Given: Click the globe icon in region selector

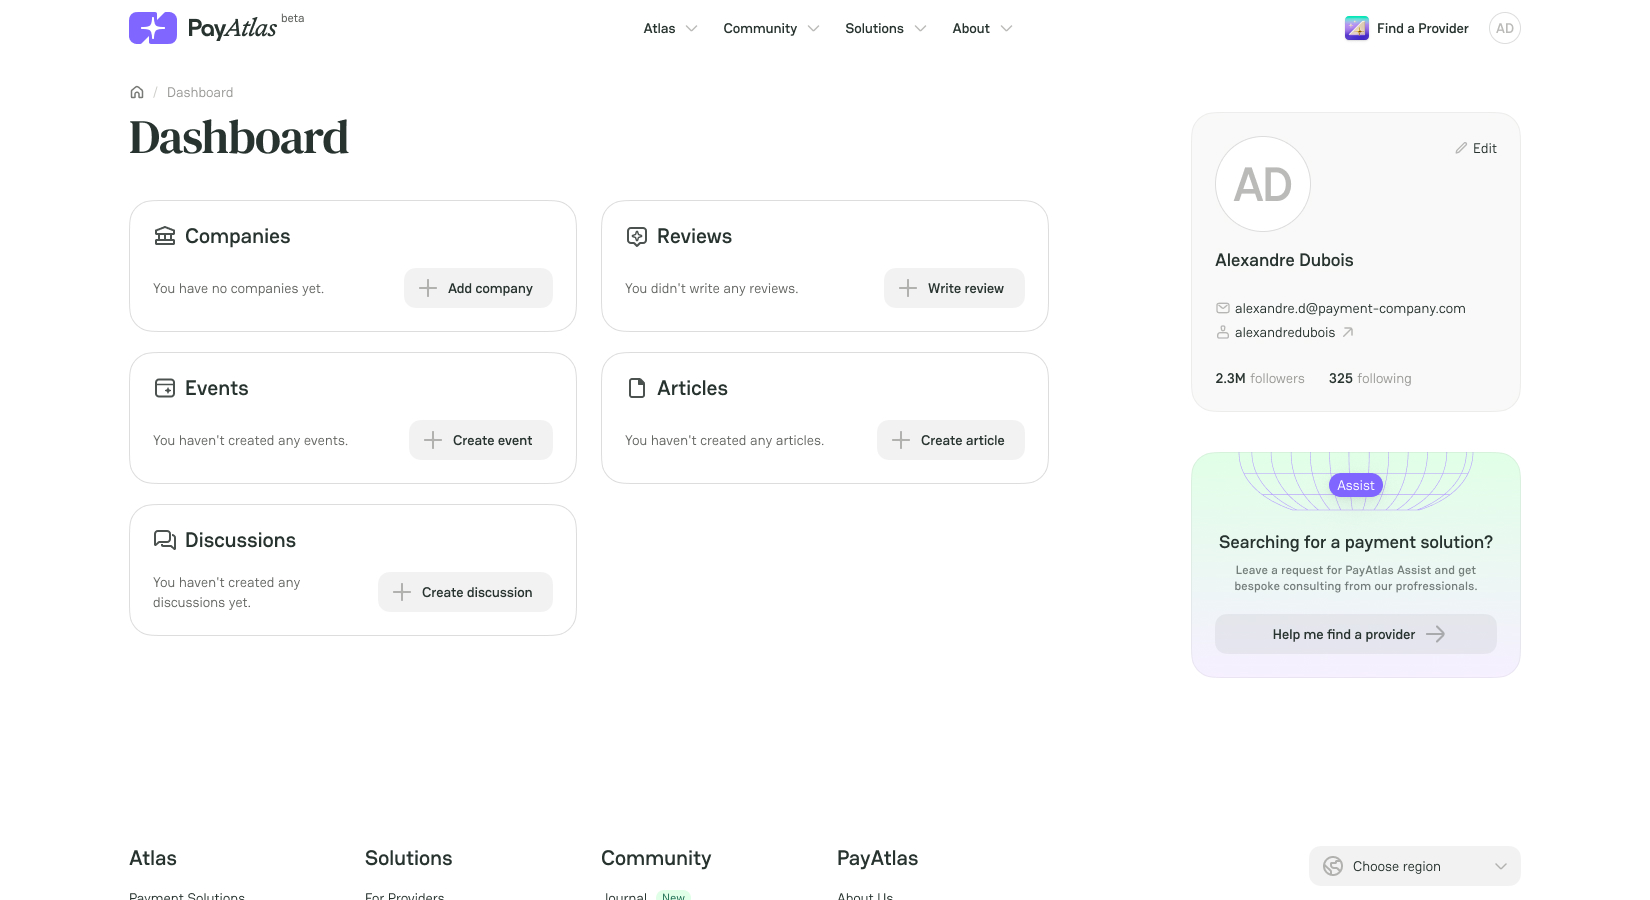Looking at the screenshot, I should [x=1333, y=866].
